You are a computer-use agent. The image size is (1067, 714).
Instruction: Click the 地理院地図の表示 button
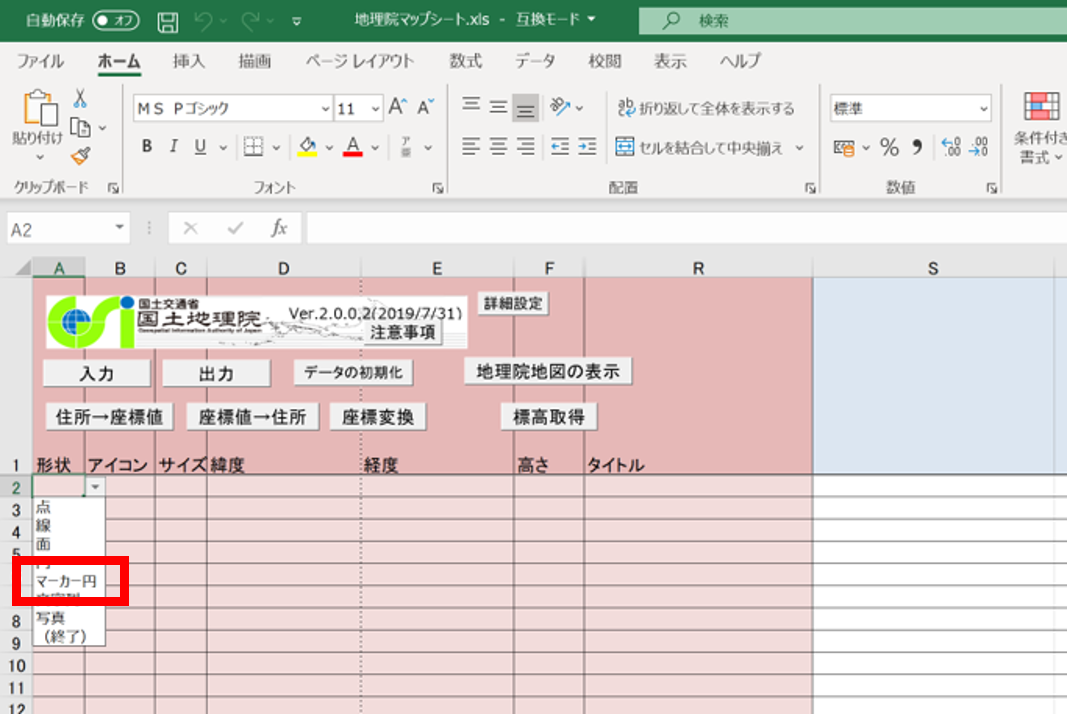pos(548,372)
